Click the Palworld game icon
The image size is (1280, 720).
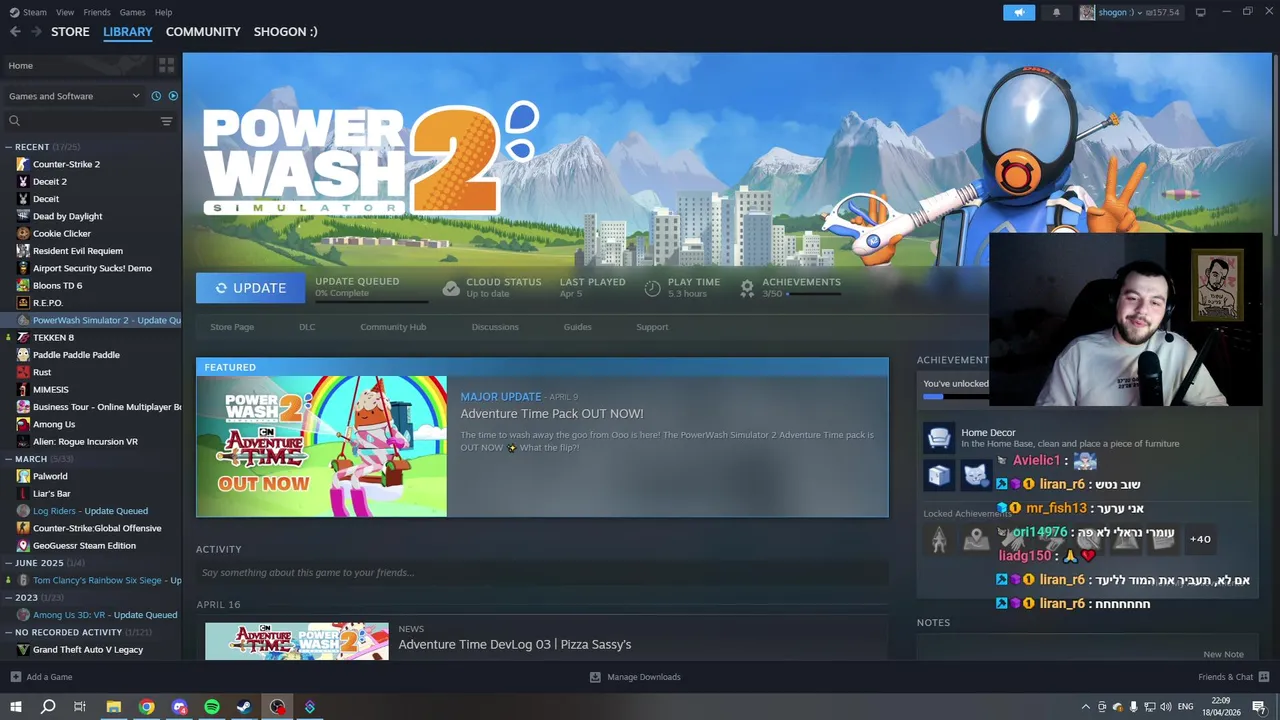coord(23,476)
